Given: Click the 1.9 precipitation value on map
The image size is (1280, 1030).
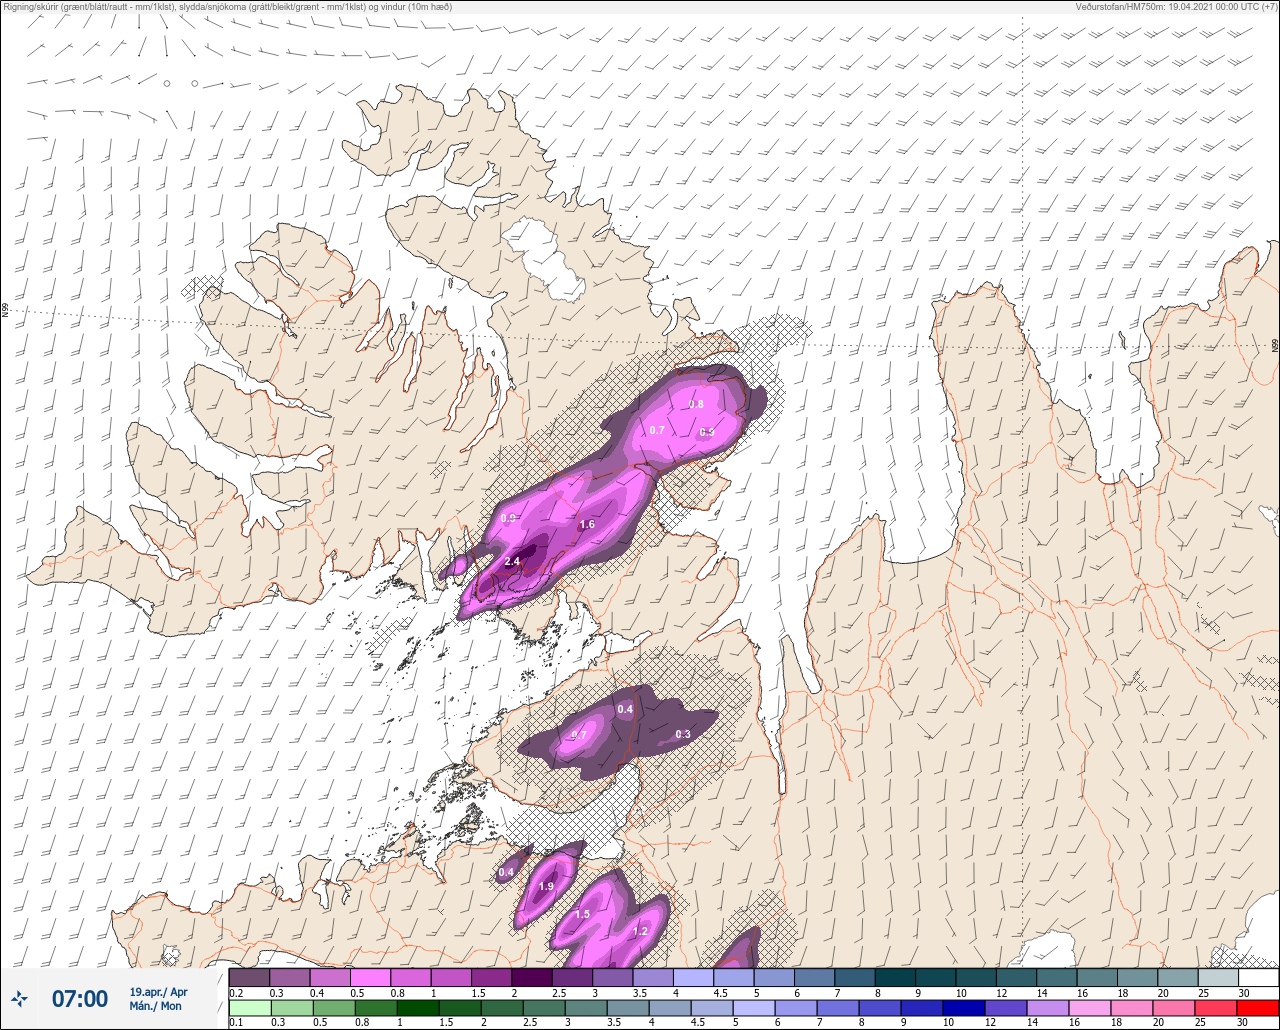Looking at the screenshot, I should tap(546, 886).
